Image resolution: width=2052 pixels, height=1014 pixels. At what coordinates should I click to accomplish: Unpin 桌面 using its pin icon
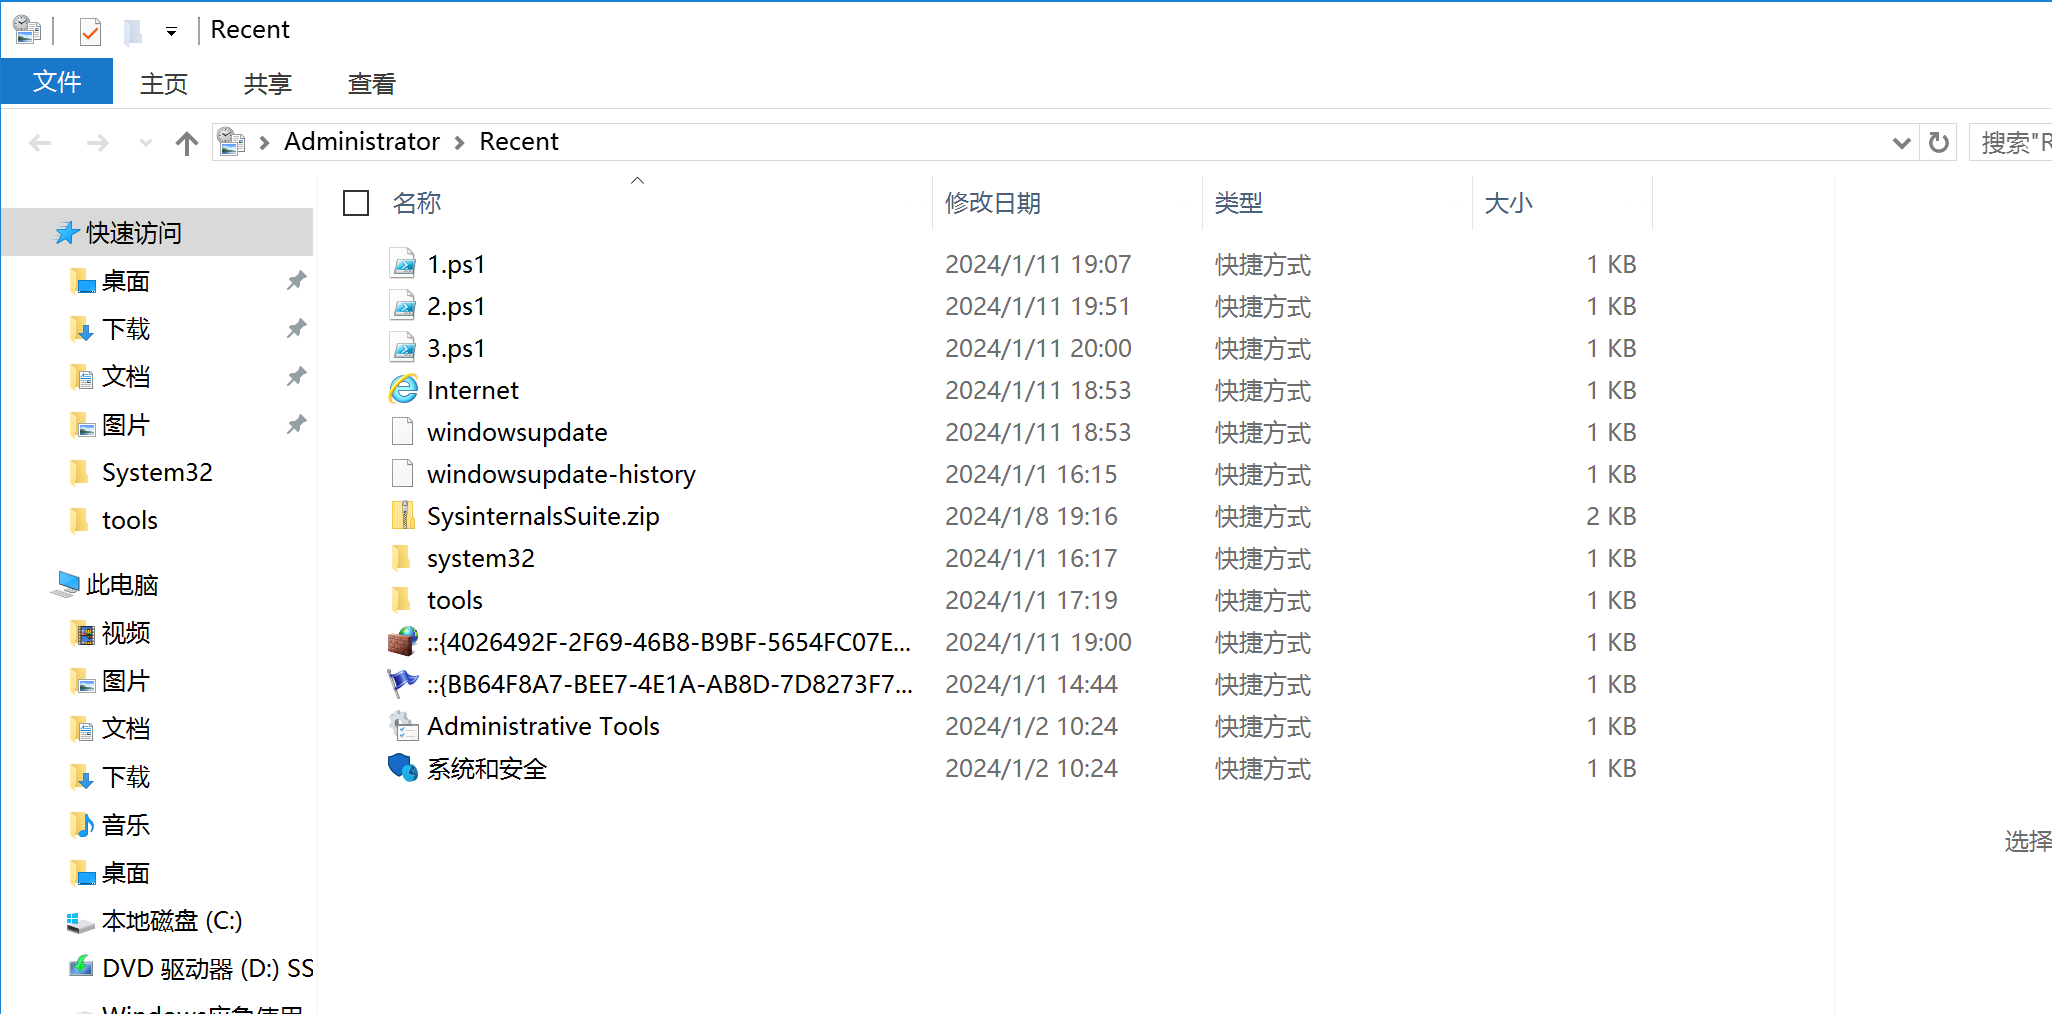point(296,281)
